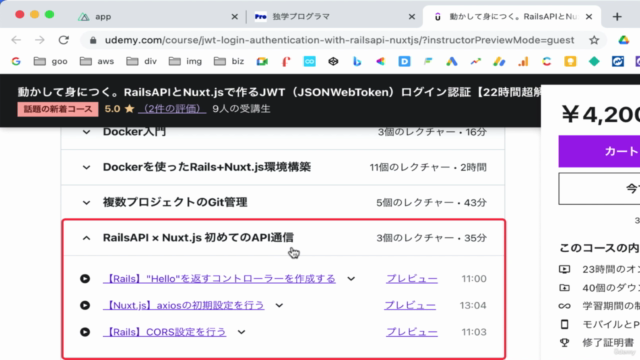Click the URL address field
This screenshot has width=640, height=360.
(x=339, y=40)
